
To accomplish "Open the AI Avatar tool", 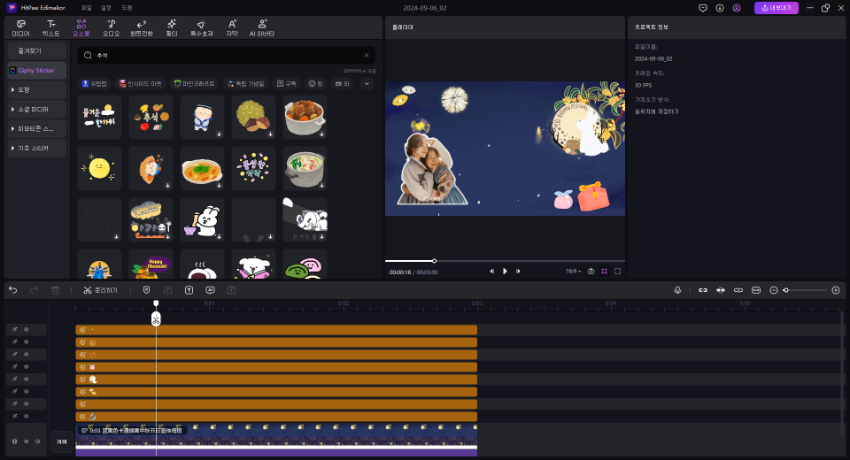I will click(x=262, y=27).
